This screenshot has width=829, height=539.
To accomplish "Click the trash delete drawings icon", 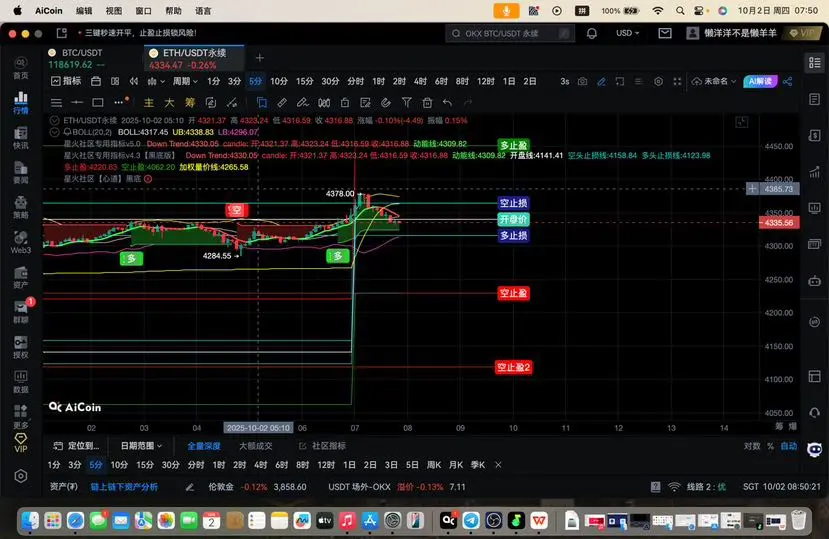I will 427,103.
